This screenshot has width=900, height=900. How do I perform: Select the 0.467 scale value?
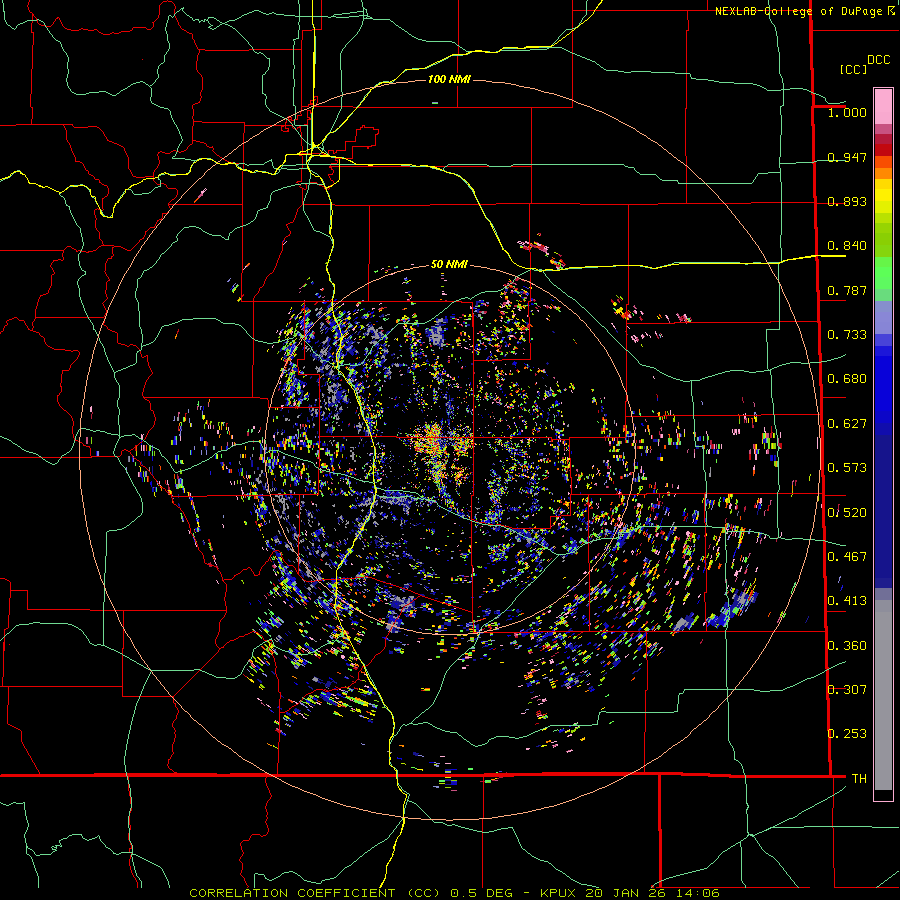click(x=847, y=557)
